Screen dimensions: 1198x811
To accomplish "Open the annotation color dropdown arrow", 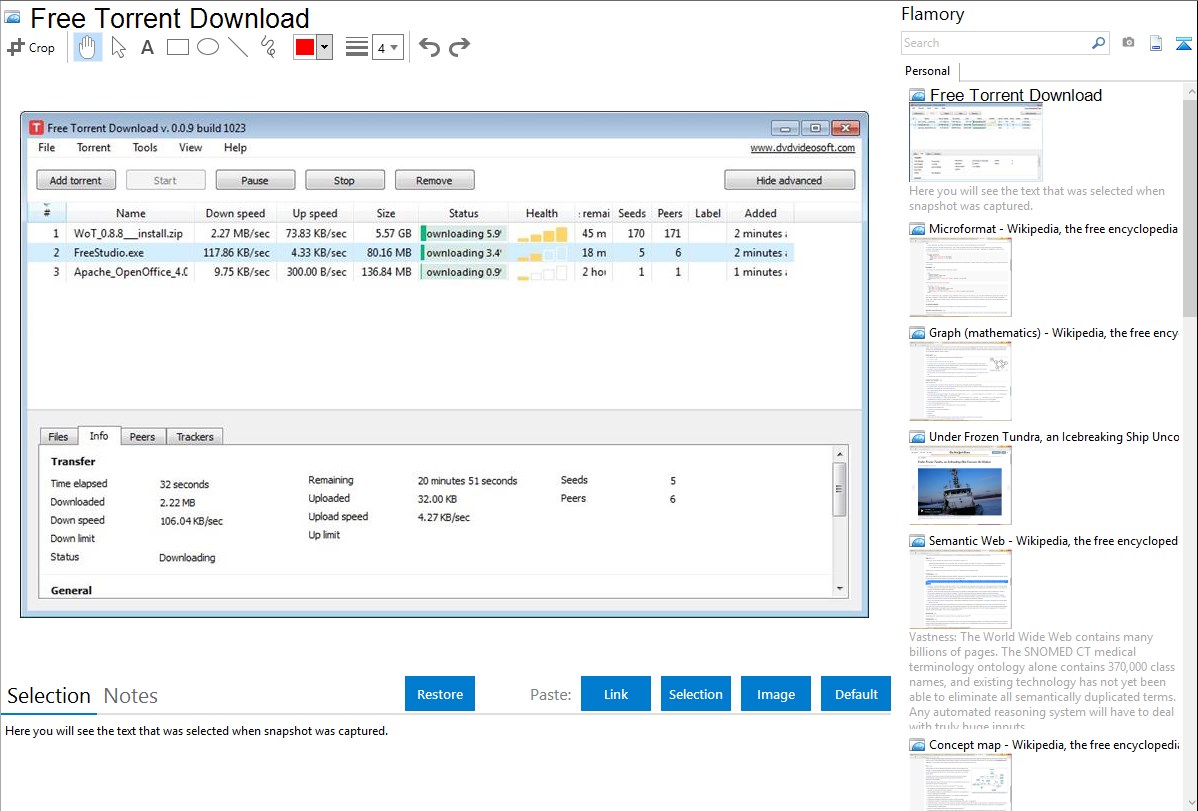I will coord(324,47).
